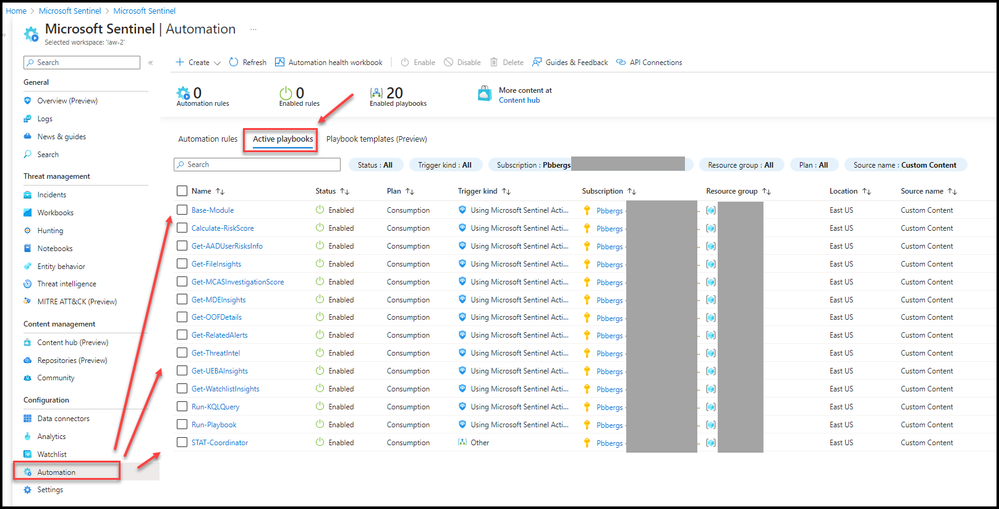Open Watchlist icon in sidebar
Screen dimensions: 999x509
pos(27,454)
